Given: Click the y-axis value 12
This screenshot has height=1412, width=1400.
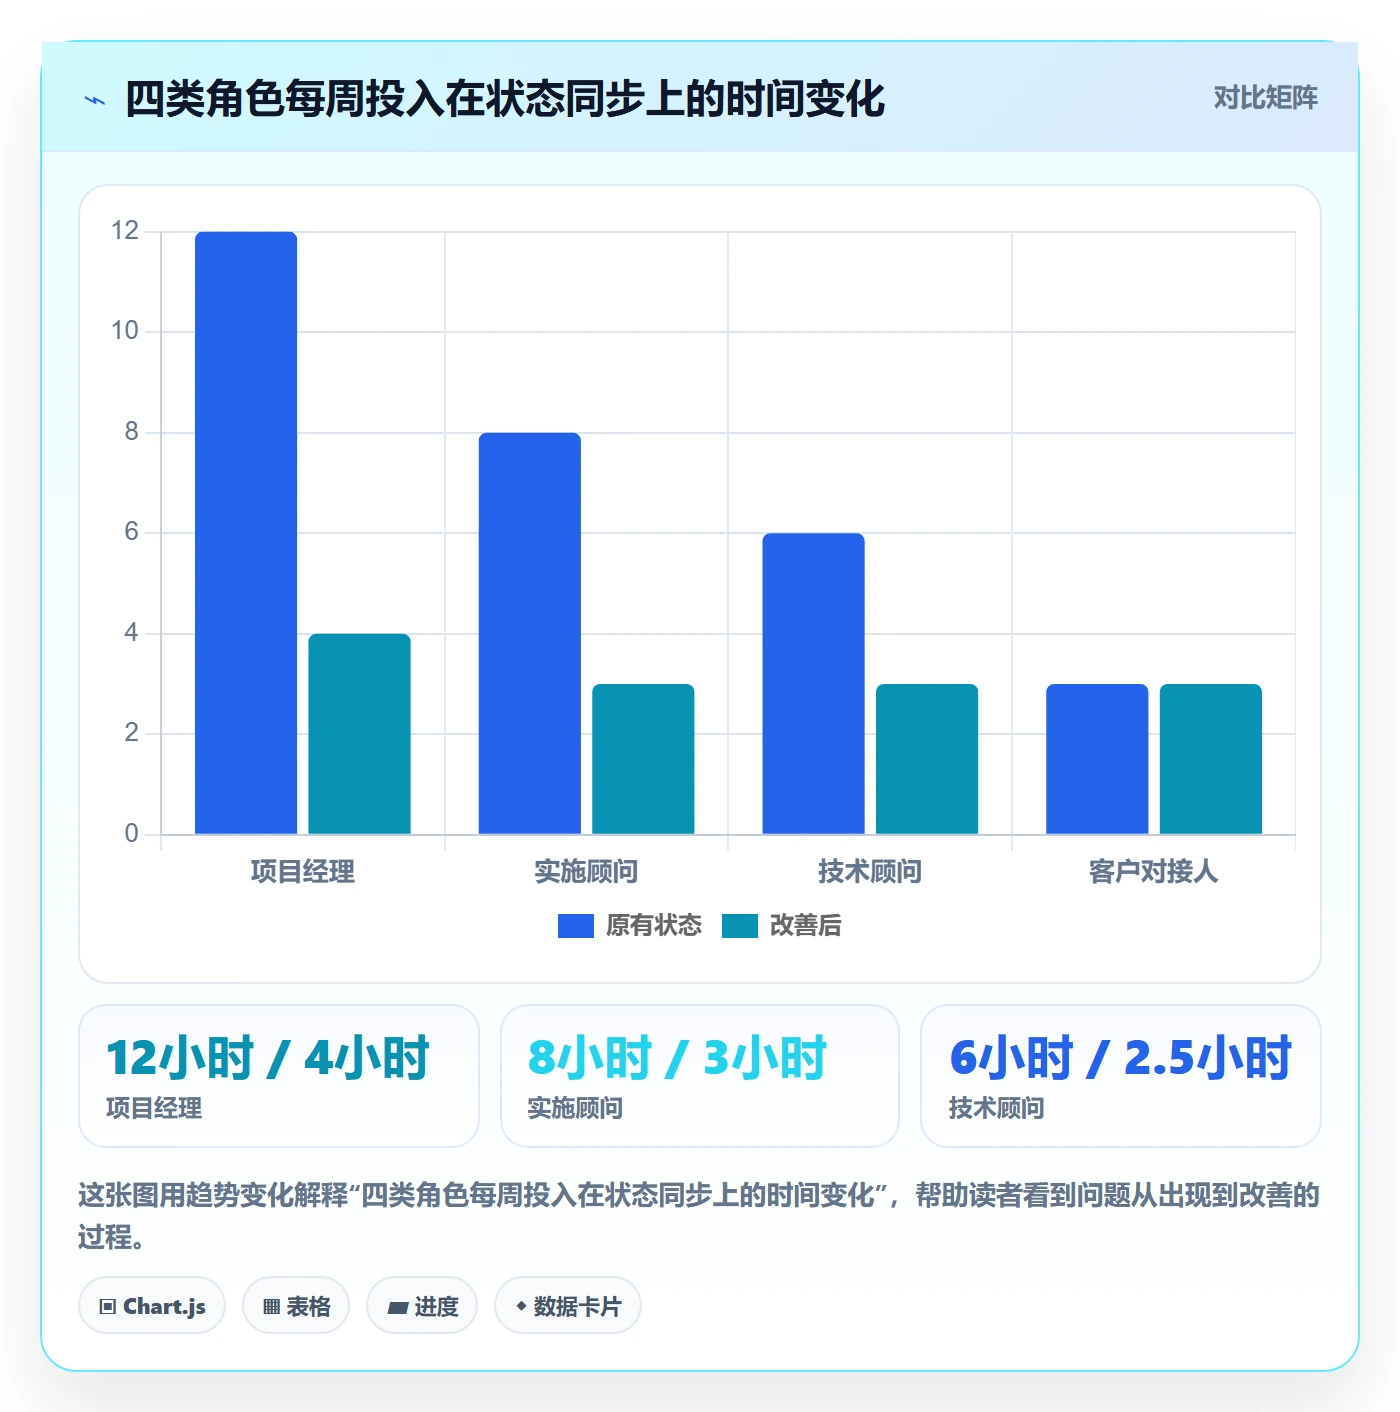Looking at the screenshot, I should 125,231.
